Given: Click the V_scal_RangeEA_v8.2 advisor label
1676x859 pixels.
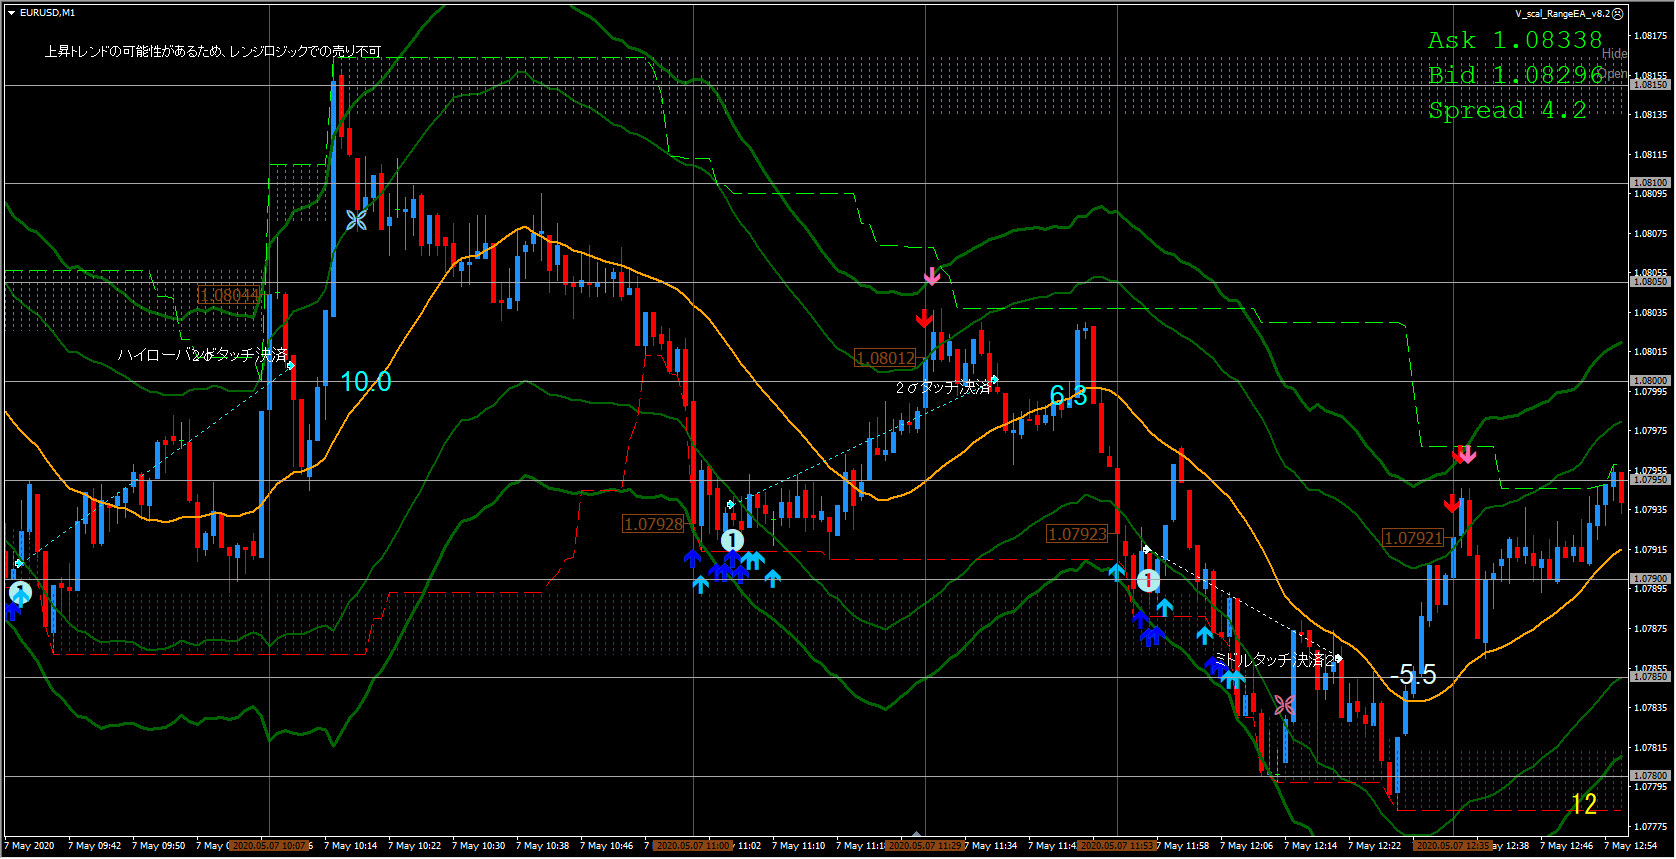Looking at the screenshot, I should pyautogui.click(x=1562, y=14).
